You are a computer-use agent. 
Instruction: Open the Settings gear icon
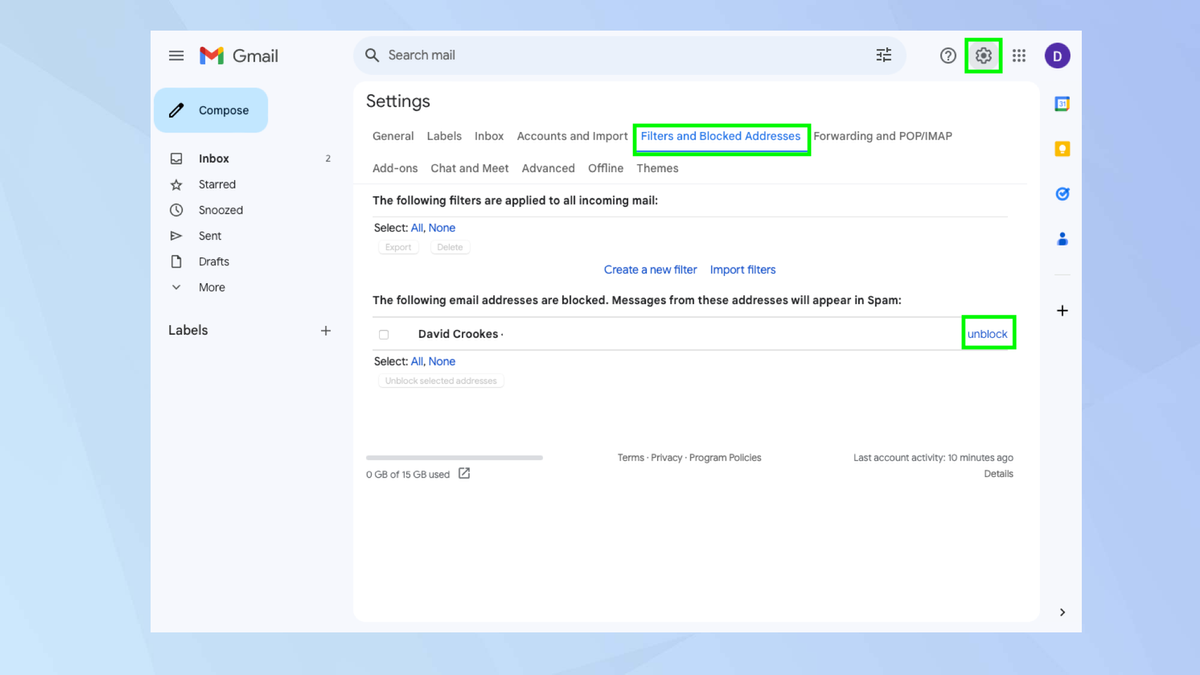tap(982, 55)
